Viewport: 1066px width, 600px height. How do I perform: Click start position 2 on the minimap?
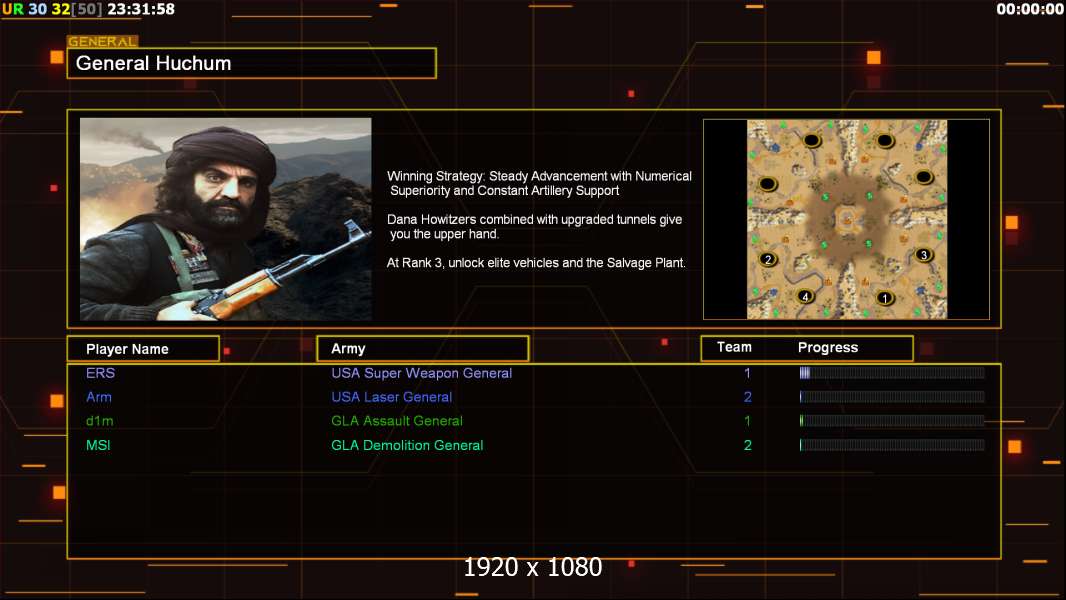click(x=768, y=259)
